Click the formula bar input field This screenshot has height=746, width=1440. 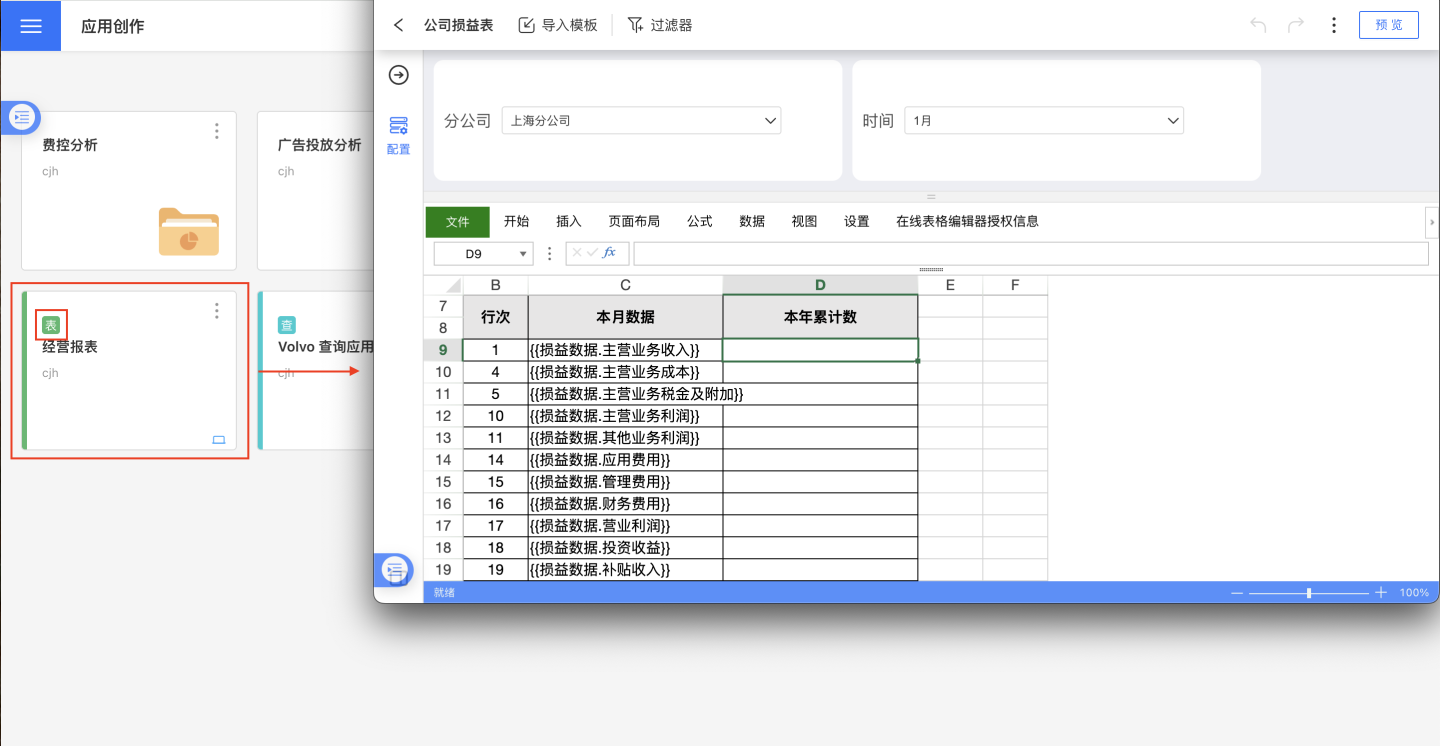coord(1030,254)
